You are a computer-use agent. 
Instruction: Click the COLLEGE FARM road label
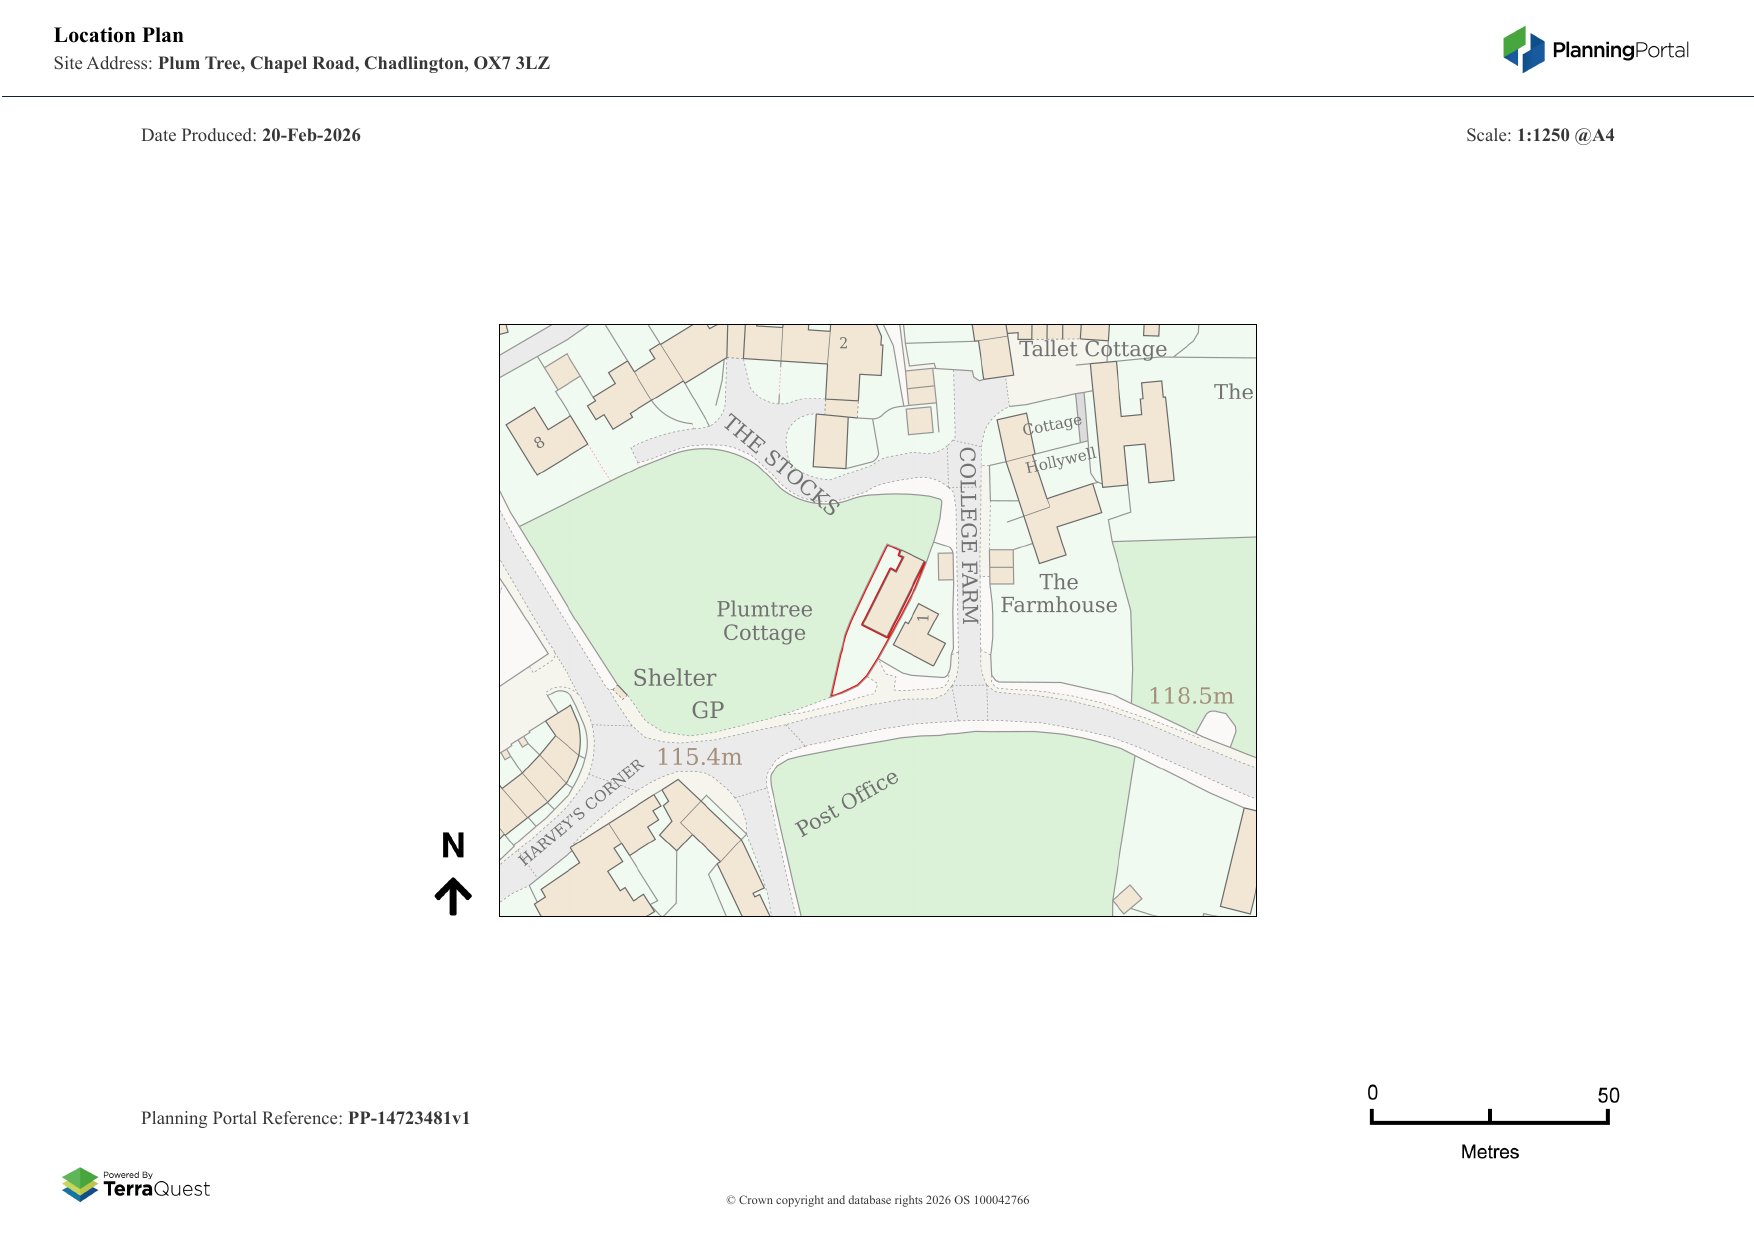[x=968, y=535]
